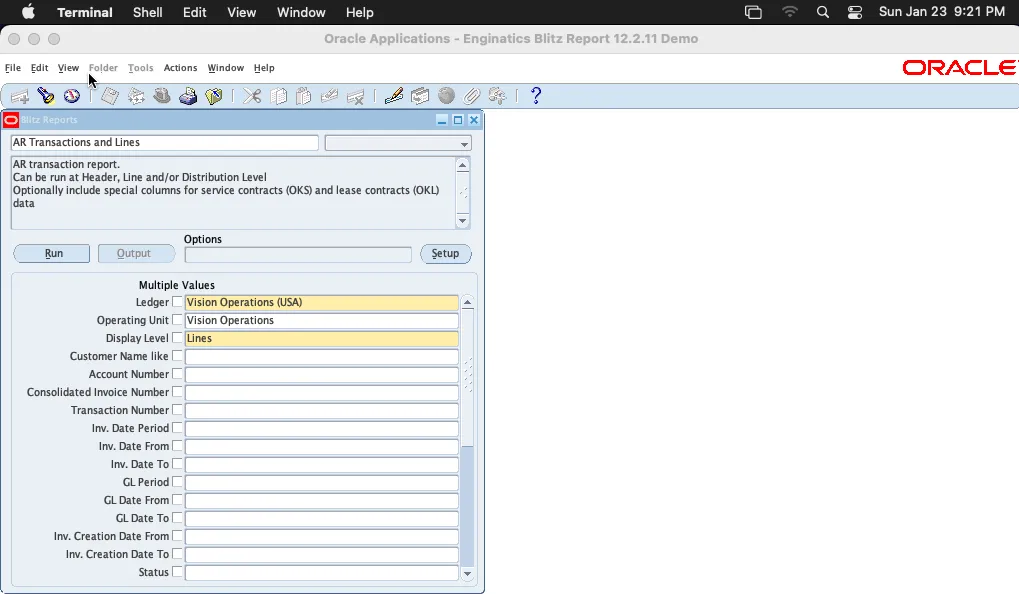Click the Ledger field Vision Operations (USA)
This screenshot has height=594, width=1019.
pyautogui.click(x=322, y=302)
